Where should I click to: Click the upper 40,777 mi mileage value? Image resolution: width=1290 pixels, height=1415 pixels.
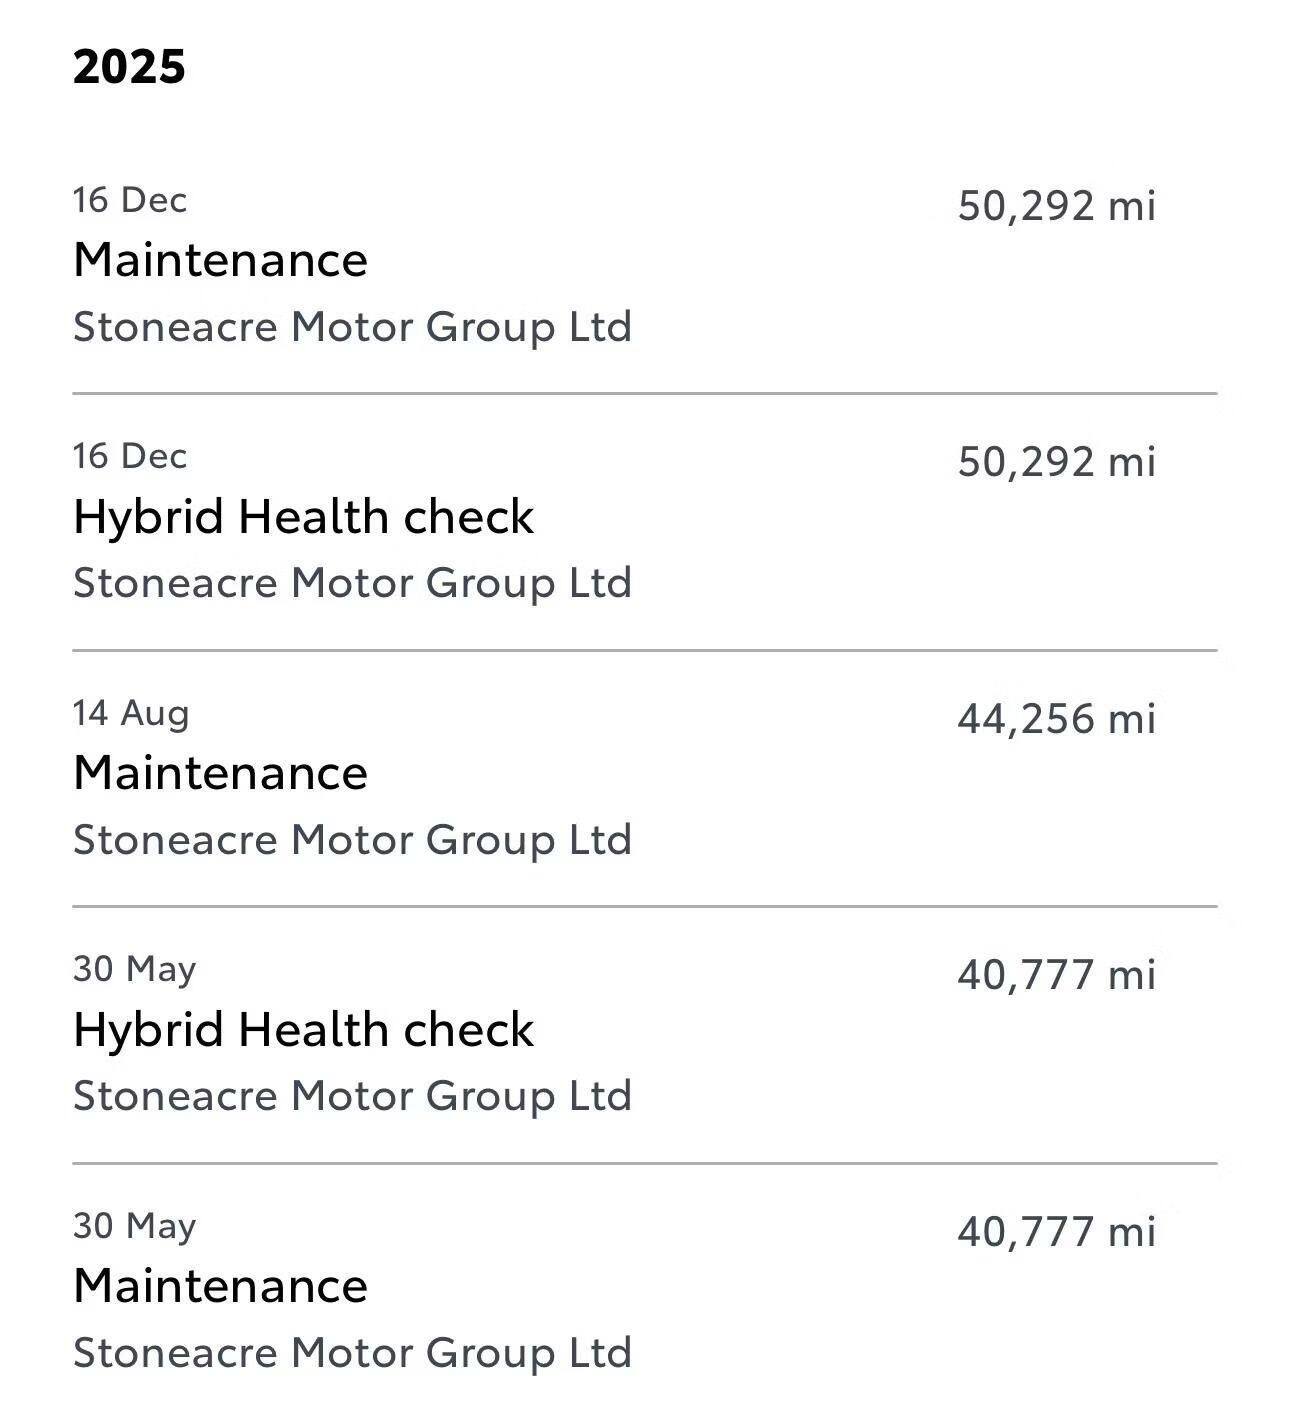(1056, 975)
